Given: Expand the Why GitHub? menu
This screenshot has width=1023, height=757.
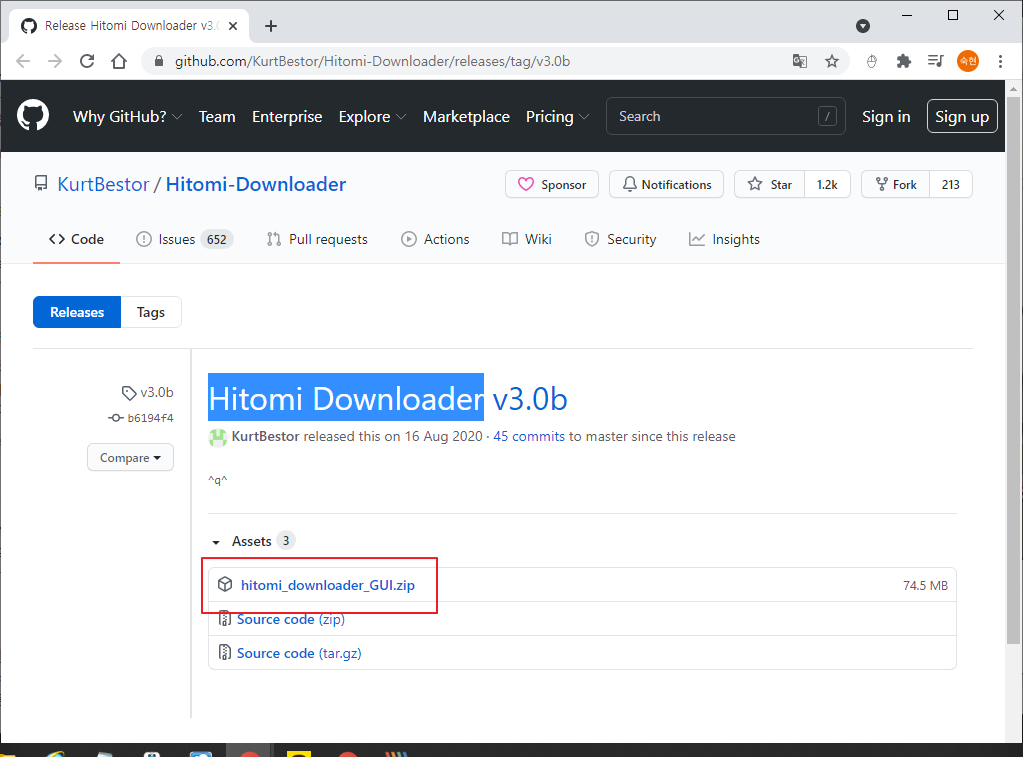Looking at the screenshot, I should [127, 116].
